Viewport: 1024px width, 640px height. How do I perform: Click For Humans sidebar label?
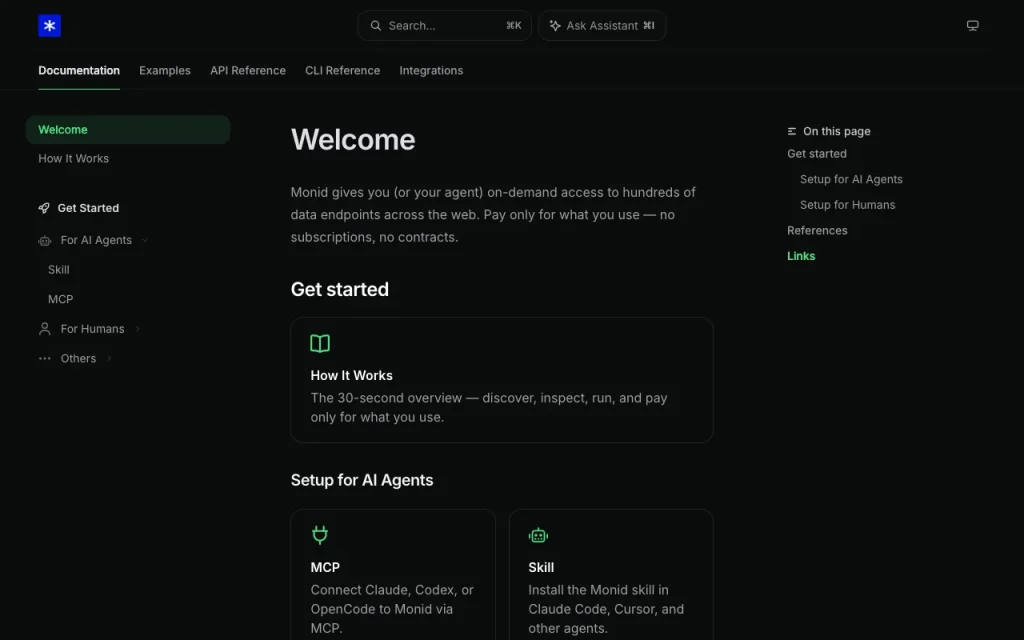pyautogui.click(x=92, y=328)
